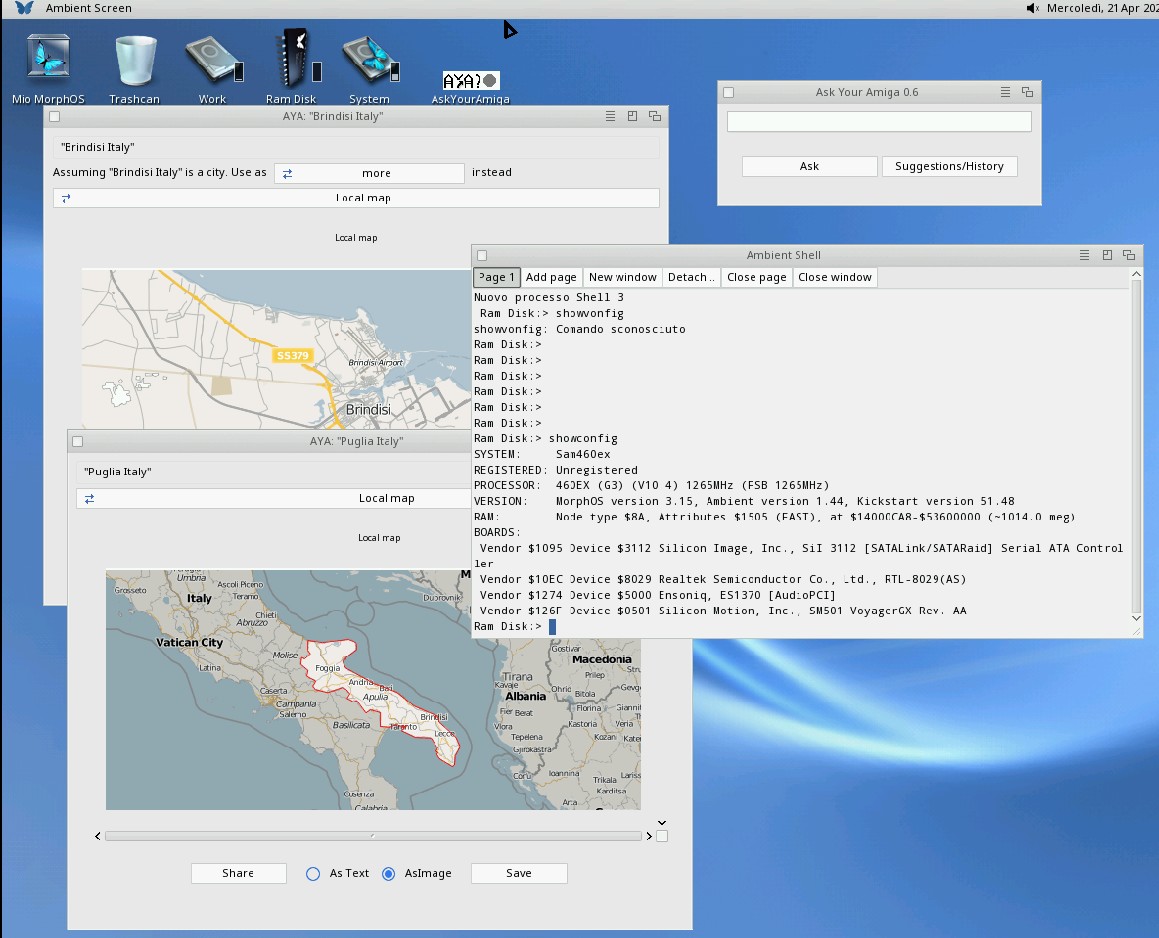Image resolution: width=1159 pixels, height=938 pixels.
Task: Click the Suggestions/History button
Action: pos(949,166)
